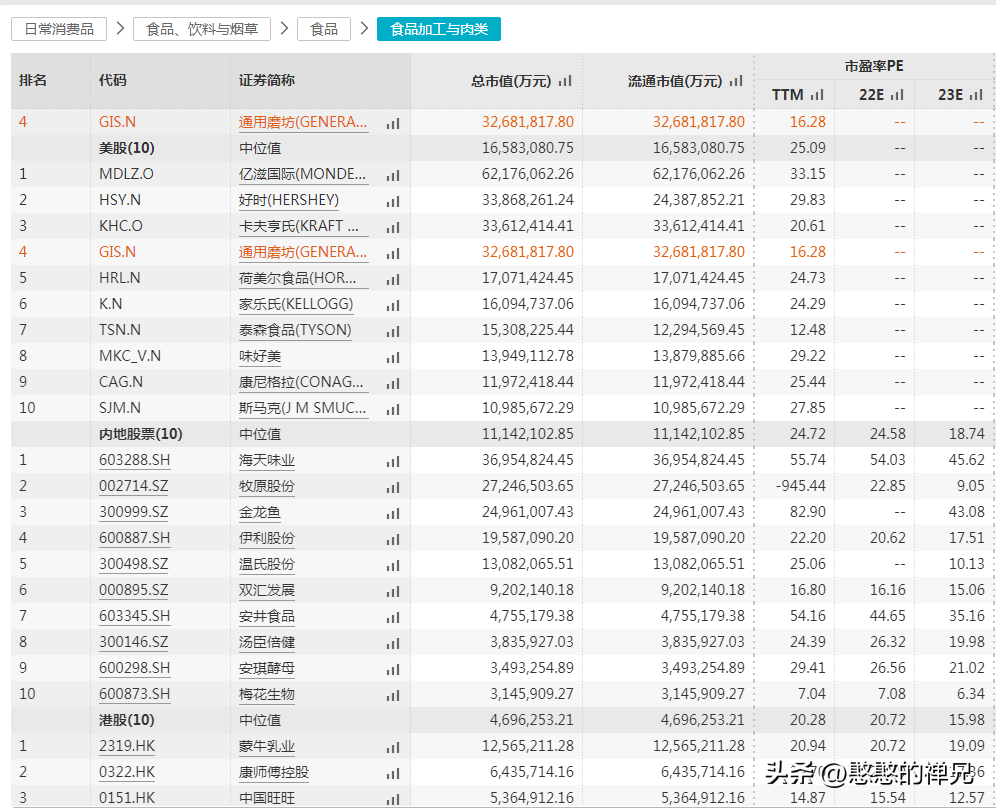Open chart icon for 蒙牛乳业 row

click(393, 748)
